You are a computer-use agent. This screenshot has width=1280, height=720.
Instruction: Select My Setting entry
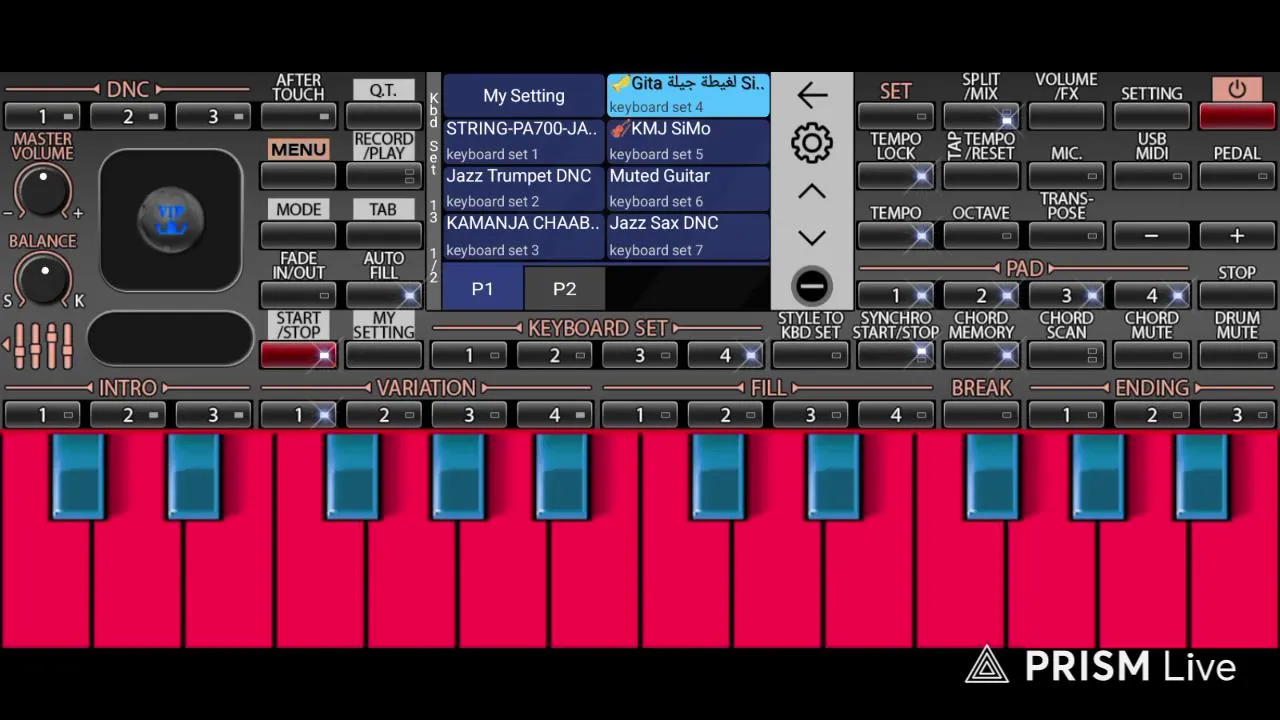tap(524, 95)
